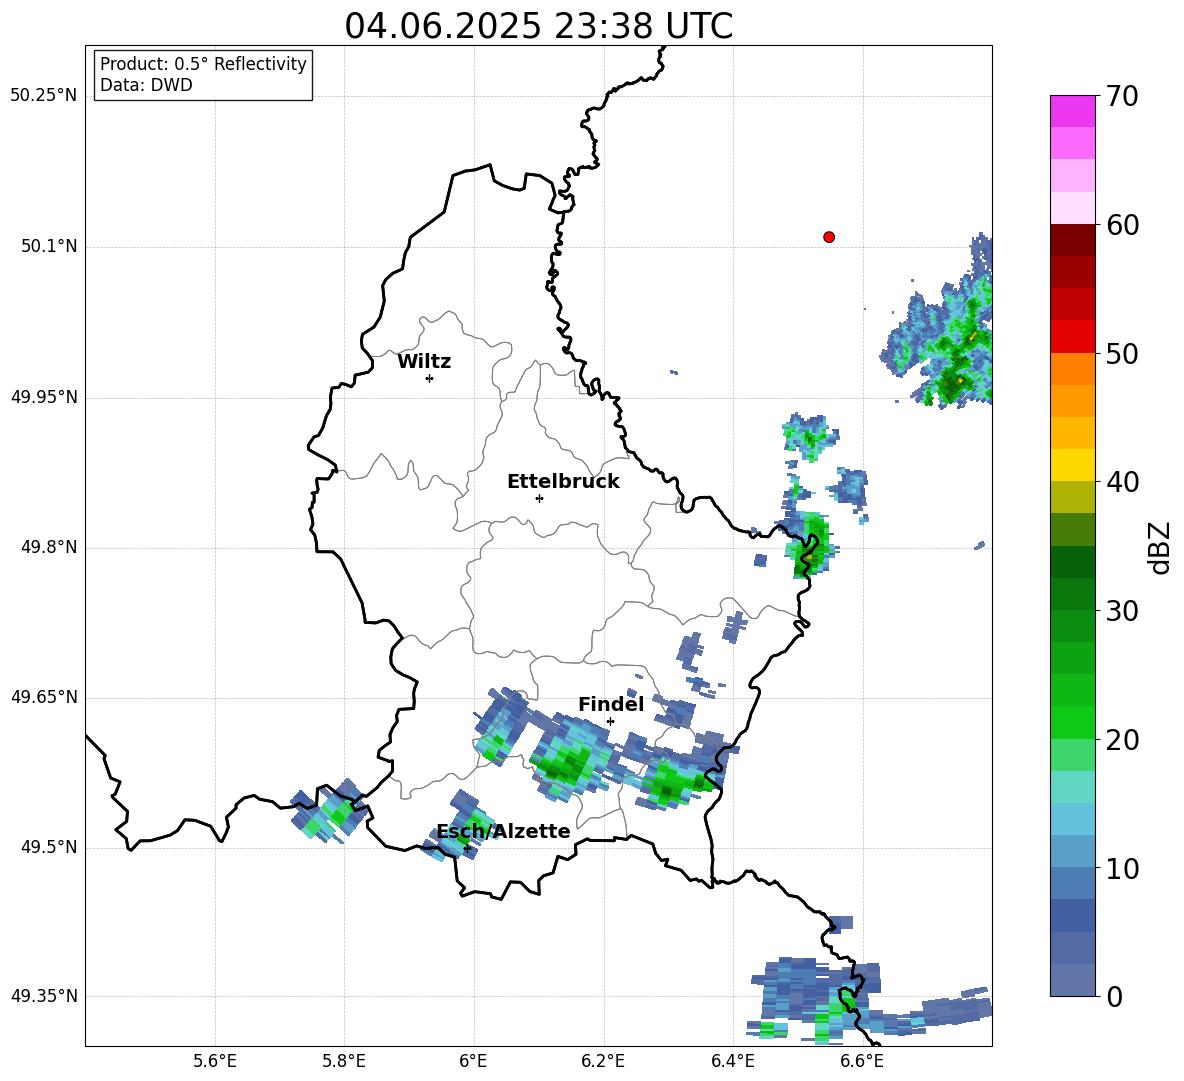Click the 5.6°E longitude label

point(215,1061)
